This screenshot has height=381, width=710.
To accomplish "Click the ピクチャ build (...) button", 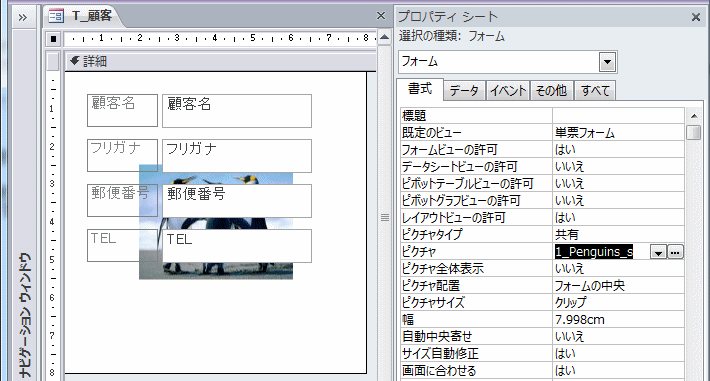I will click(675, 252).
